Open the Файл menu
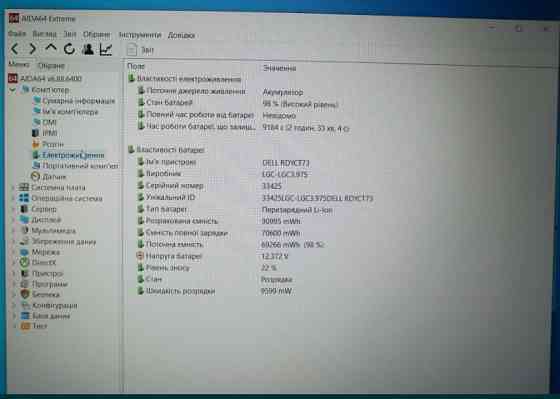Image resolution: width=560 pixels, height=399 pixels. coord(17,34)
